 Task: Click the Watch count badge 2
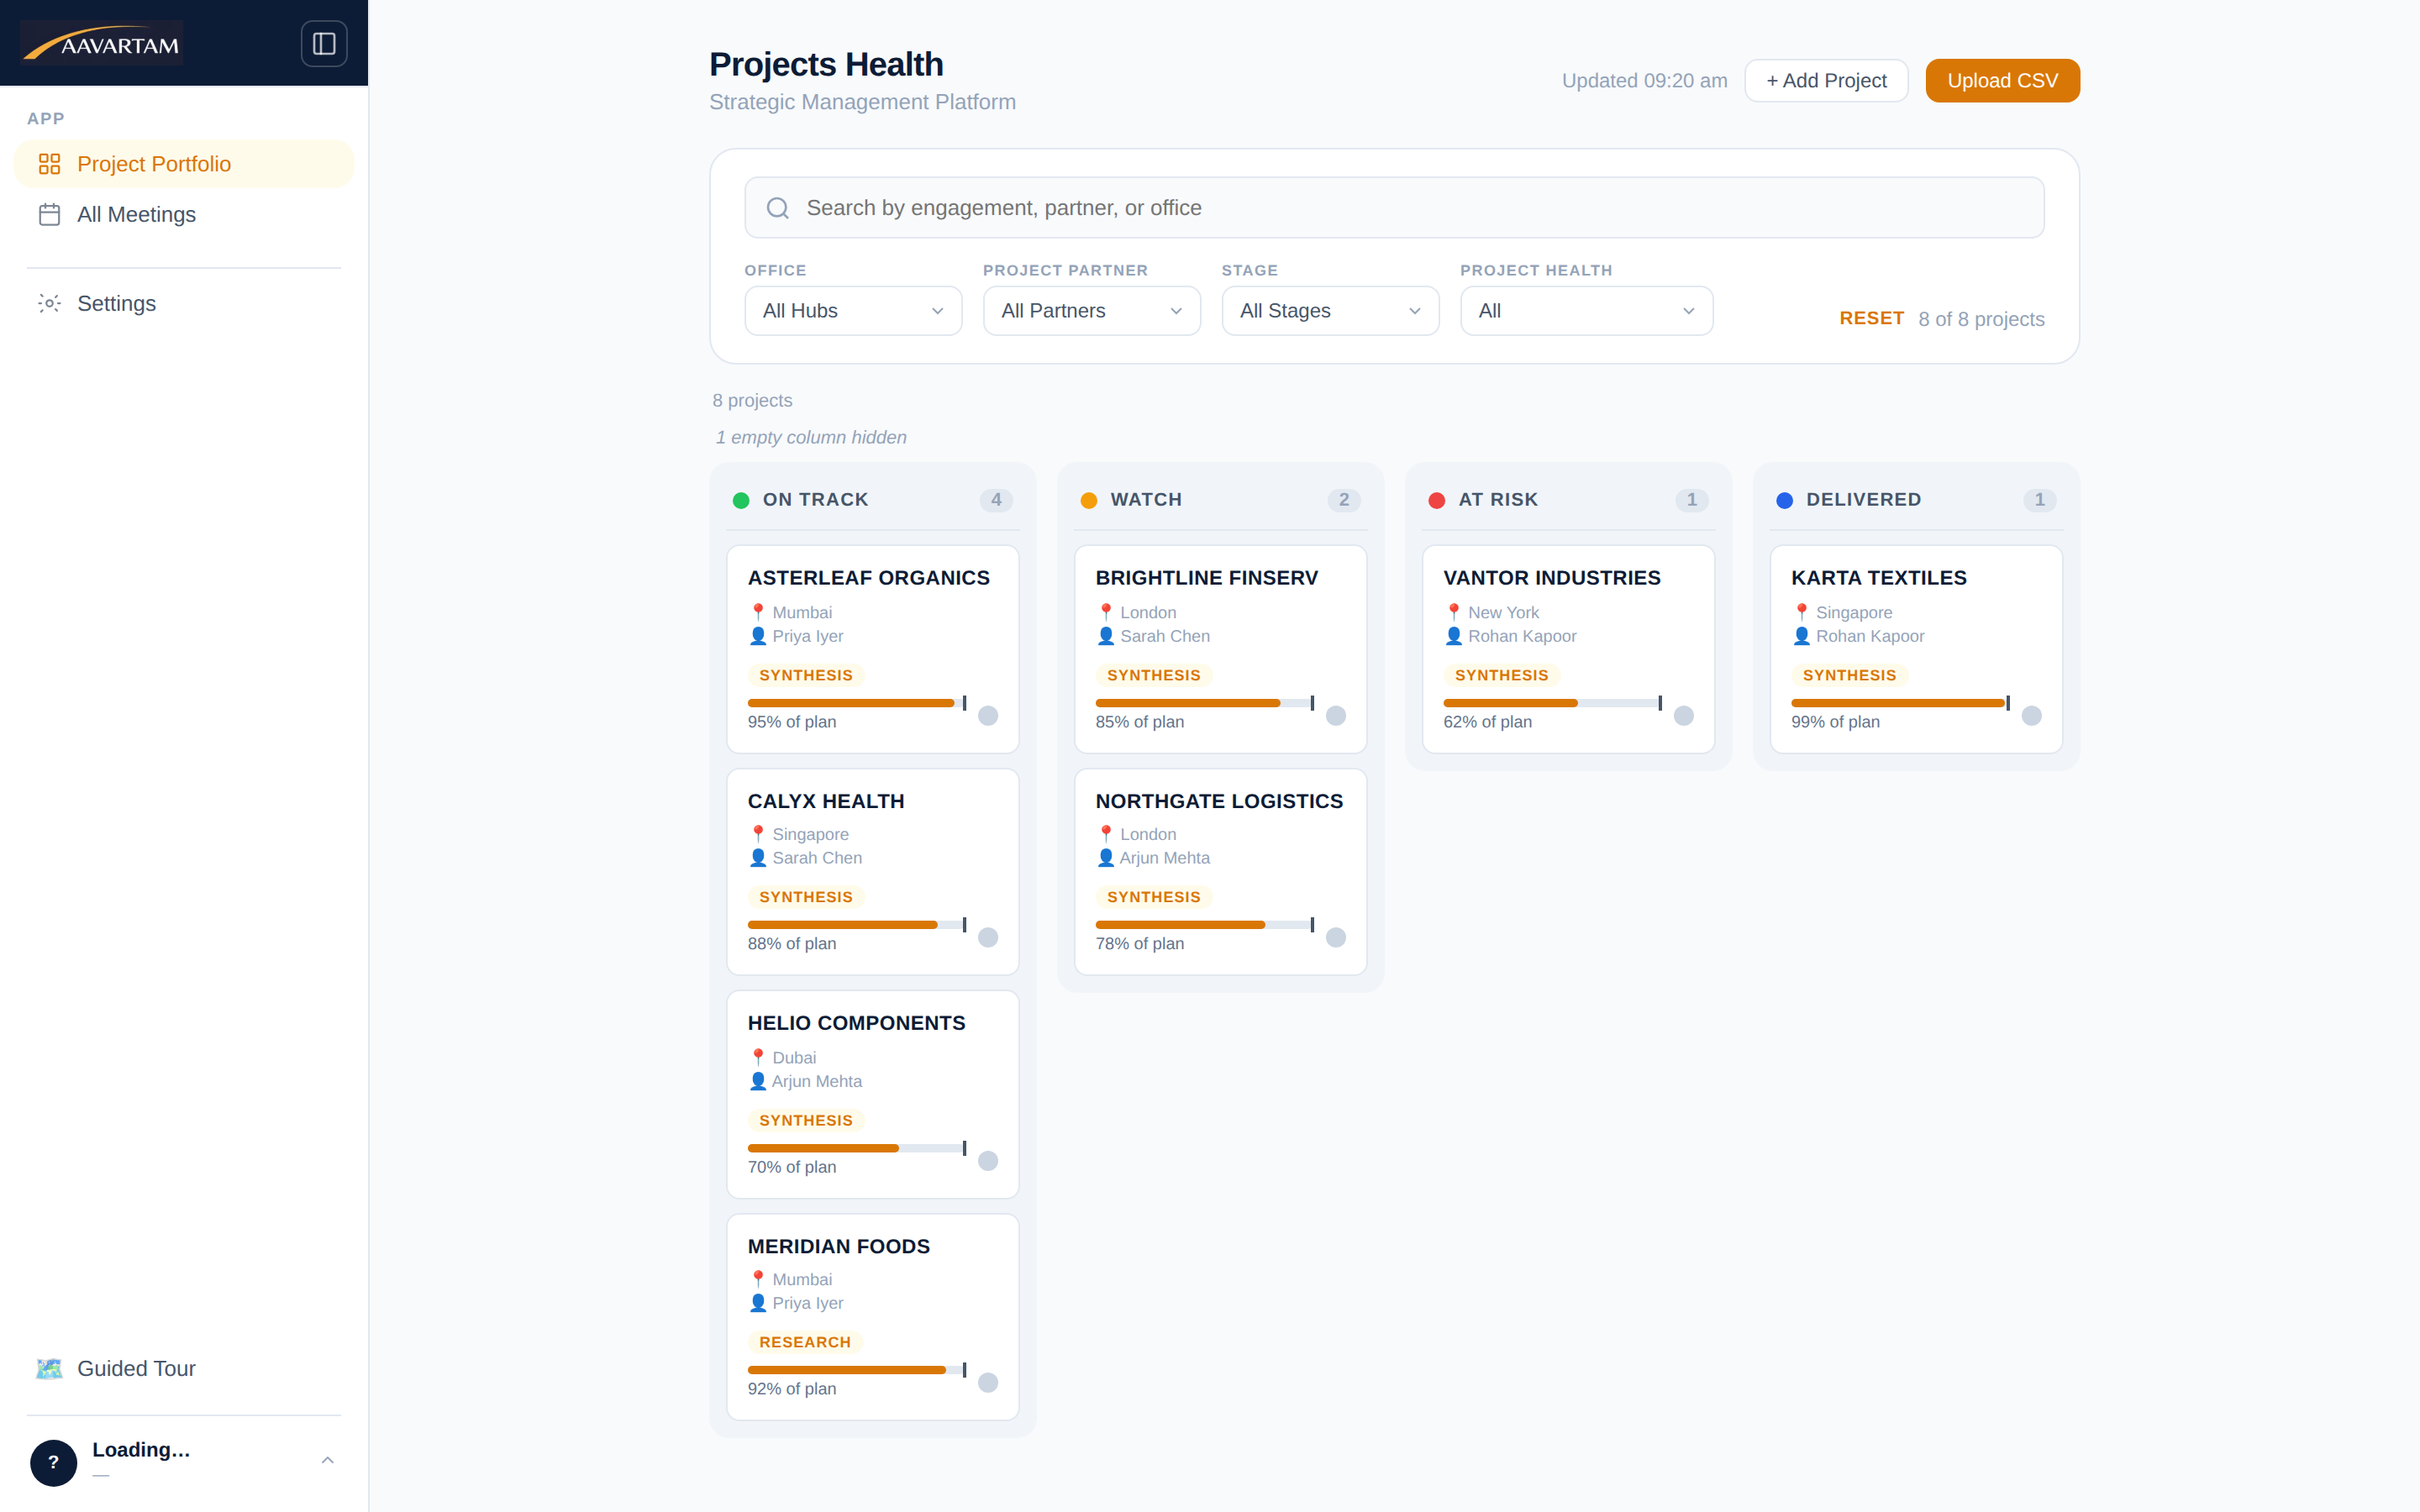(1344, 500)
